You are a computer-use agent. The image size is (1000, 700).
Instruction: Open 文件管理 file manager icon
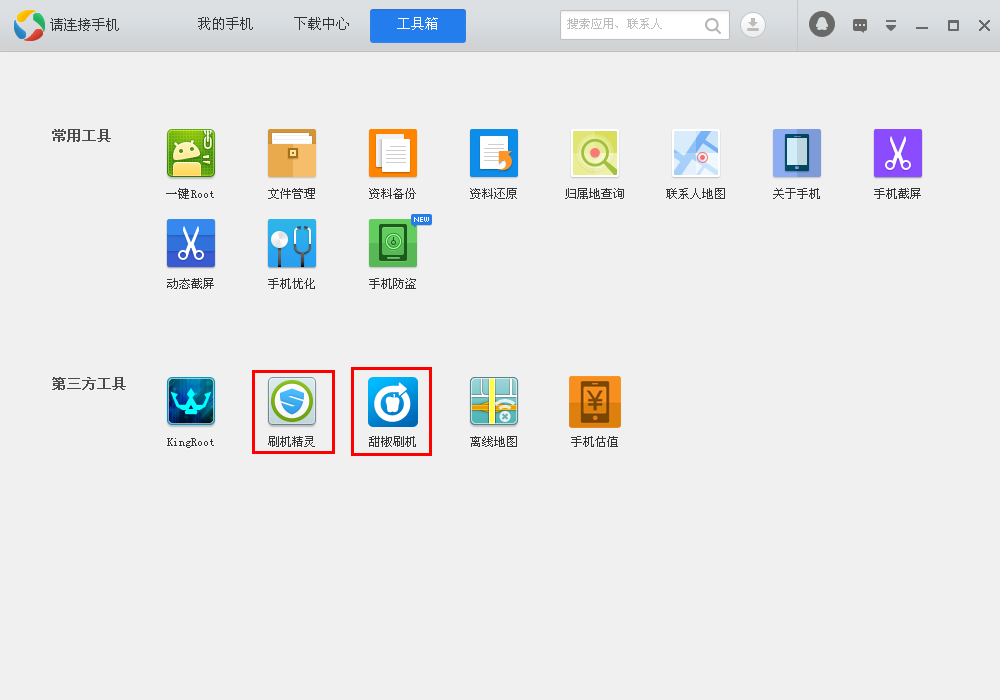click(291, 153)
